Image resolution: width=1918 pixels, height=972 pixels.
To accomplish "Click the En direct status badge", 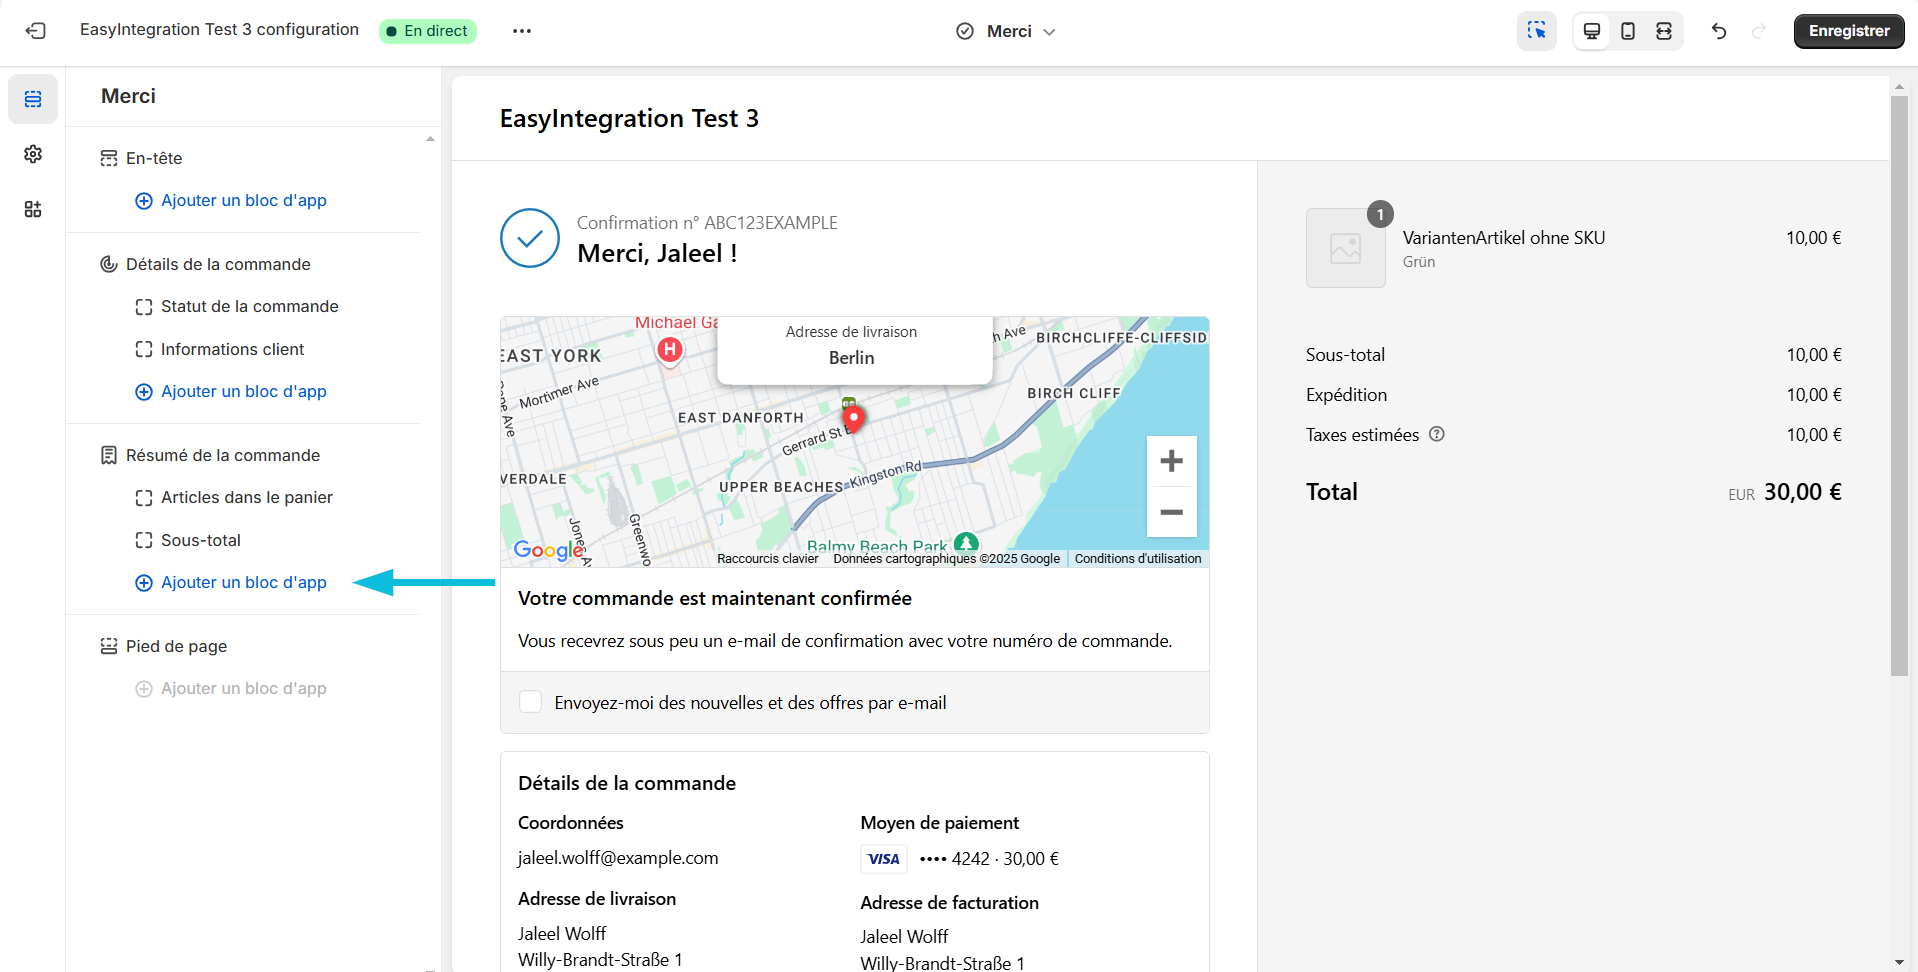I will pyautogui.click(x=428, y=31).
